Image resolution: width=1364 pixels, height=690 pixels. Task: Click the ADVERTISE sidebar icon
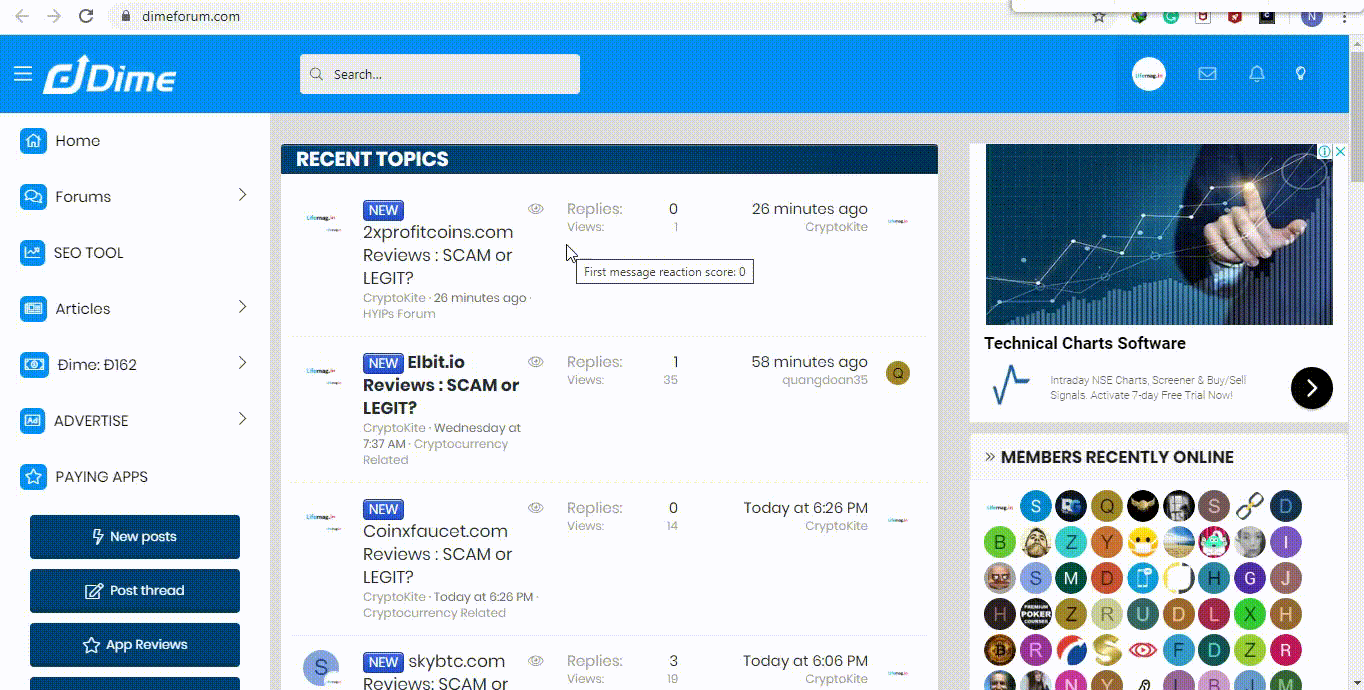click(x=33, y=421)
